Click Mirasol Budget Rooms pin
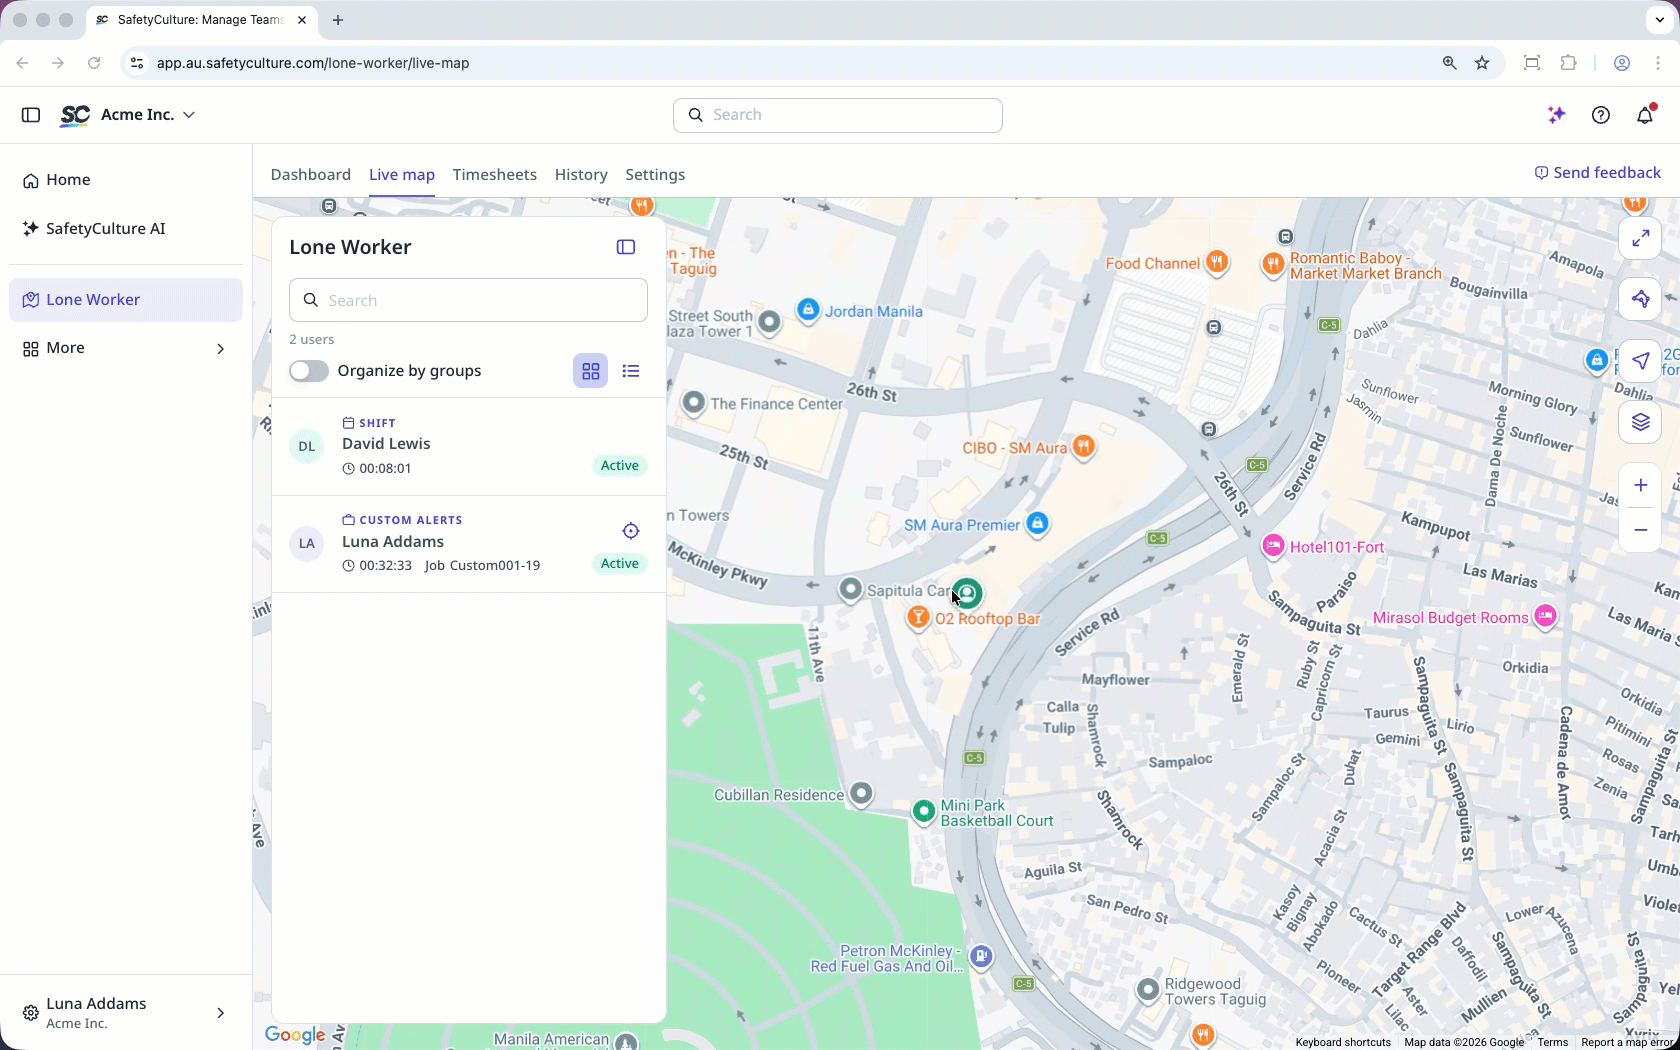Screen dimensions: 1680x1050 click(1546, 616)
